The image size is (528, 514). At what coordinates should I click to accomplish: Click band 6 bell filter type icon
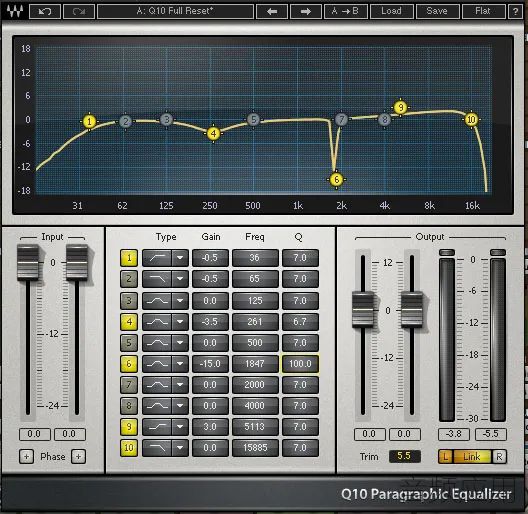pyautogui.click(x=157, y=364)
